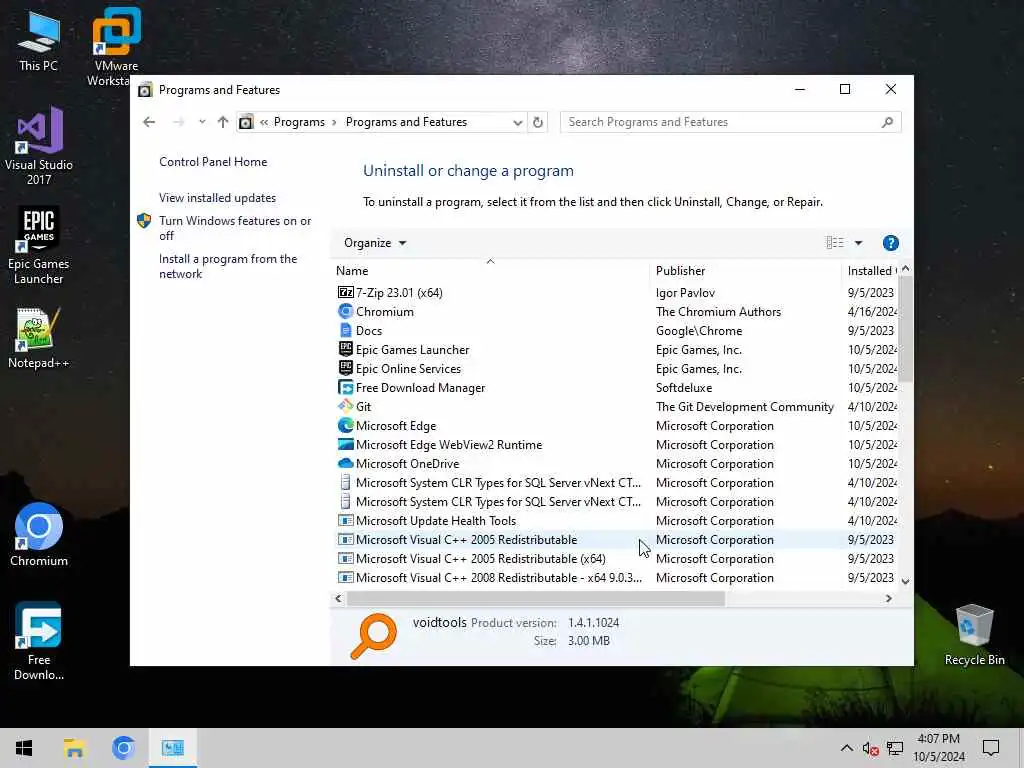Open Turn Windows features on or off
Image resolution: width=1024 pixels, height=768 pixels.
coord(235,228)
